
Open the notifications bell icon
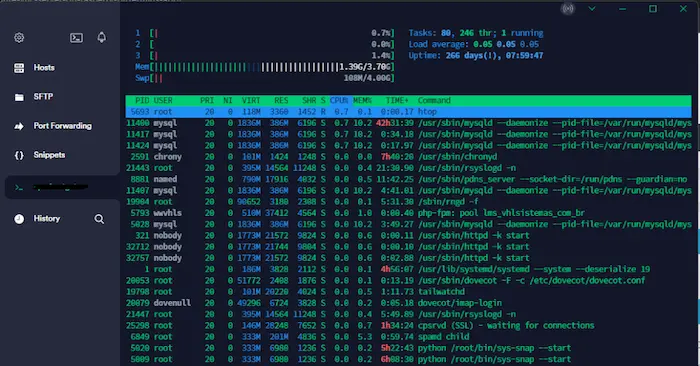click(102, 37)
